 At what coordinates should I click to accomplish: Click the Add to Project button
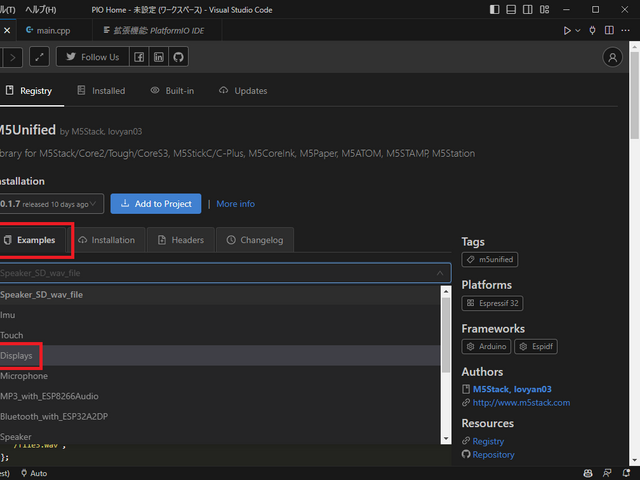coord(156,204)
